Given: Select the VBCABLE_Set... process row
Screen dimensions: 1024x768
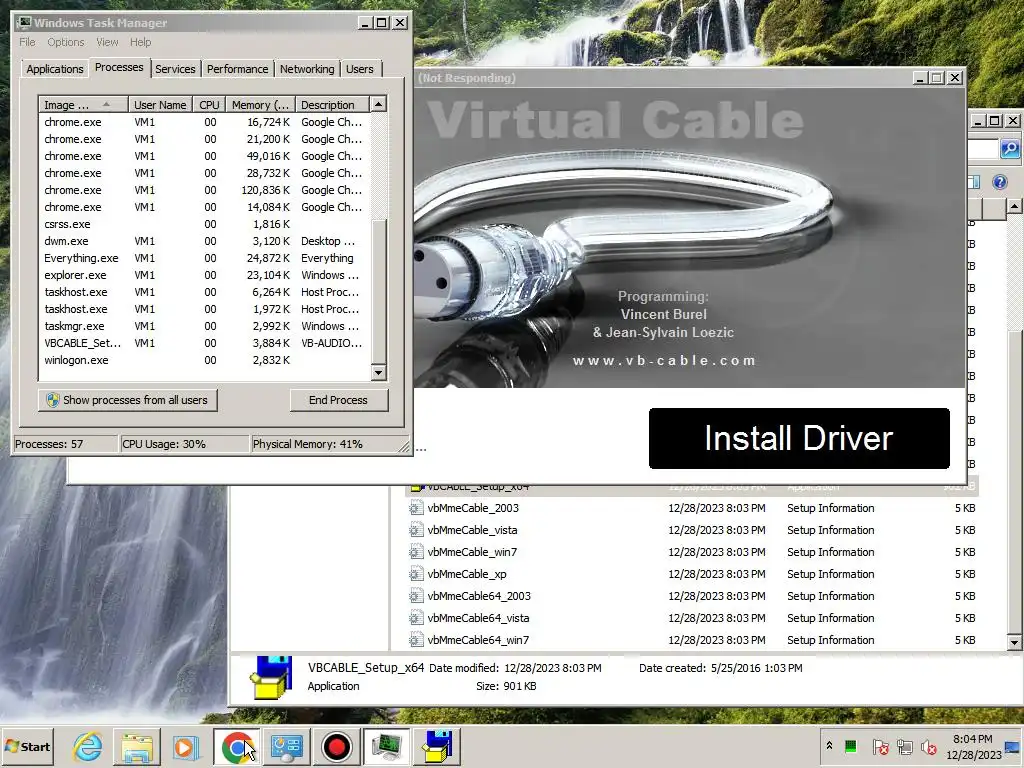Looking at the screenshot, I should 204,343.
